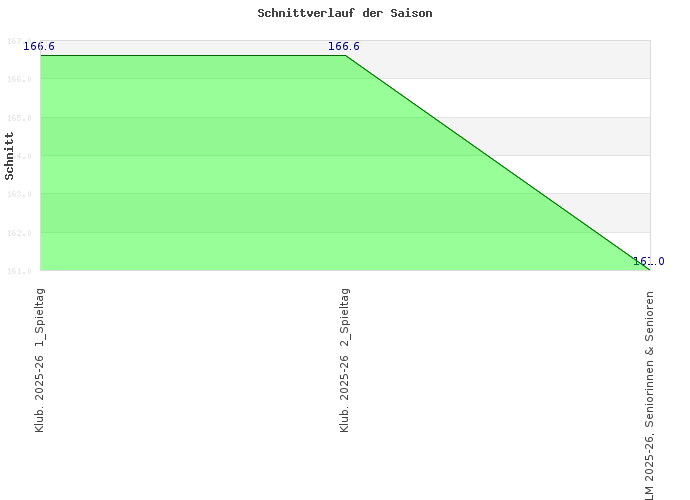Click the 165.0 y-axis tick label
The height and width of the screenshot is (500, 690).
21,118
